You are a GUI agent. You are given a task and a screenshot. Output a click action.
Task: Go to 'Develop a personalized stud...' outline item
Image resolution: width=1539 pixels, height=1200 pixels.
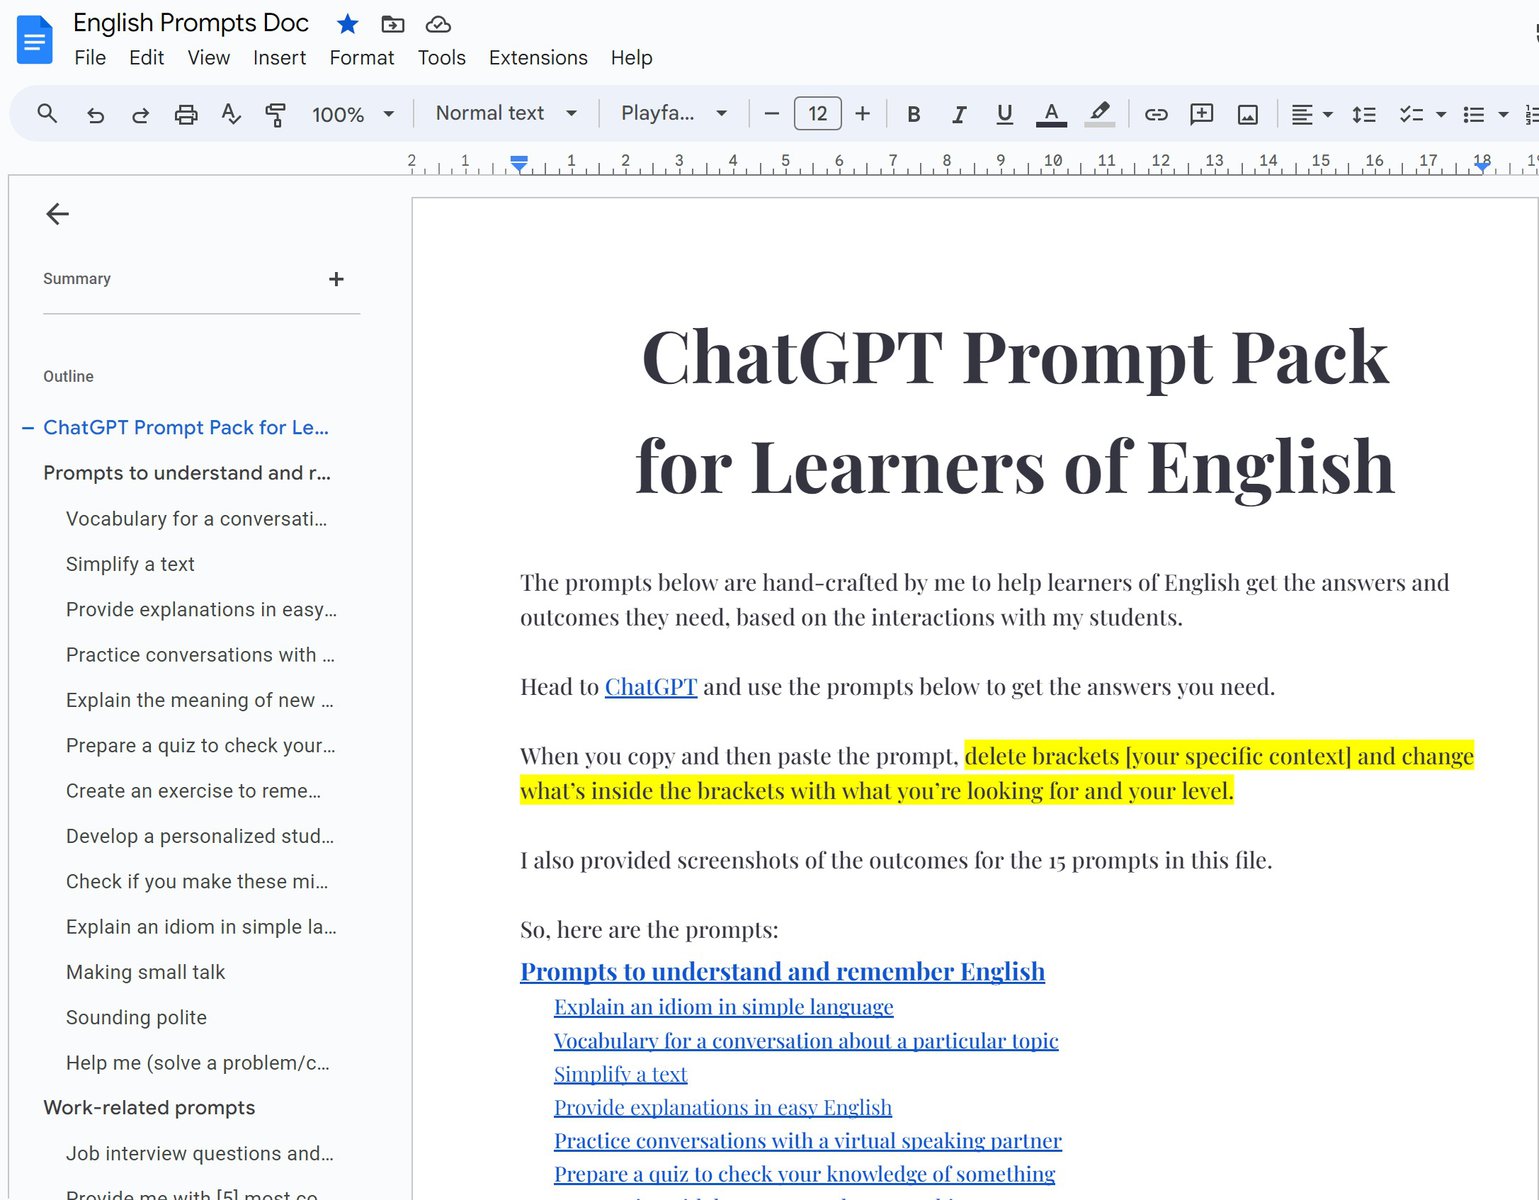point(200,836)
